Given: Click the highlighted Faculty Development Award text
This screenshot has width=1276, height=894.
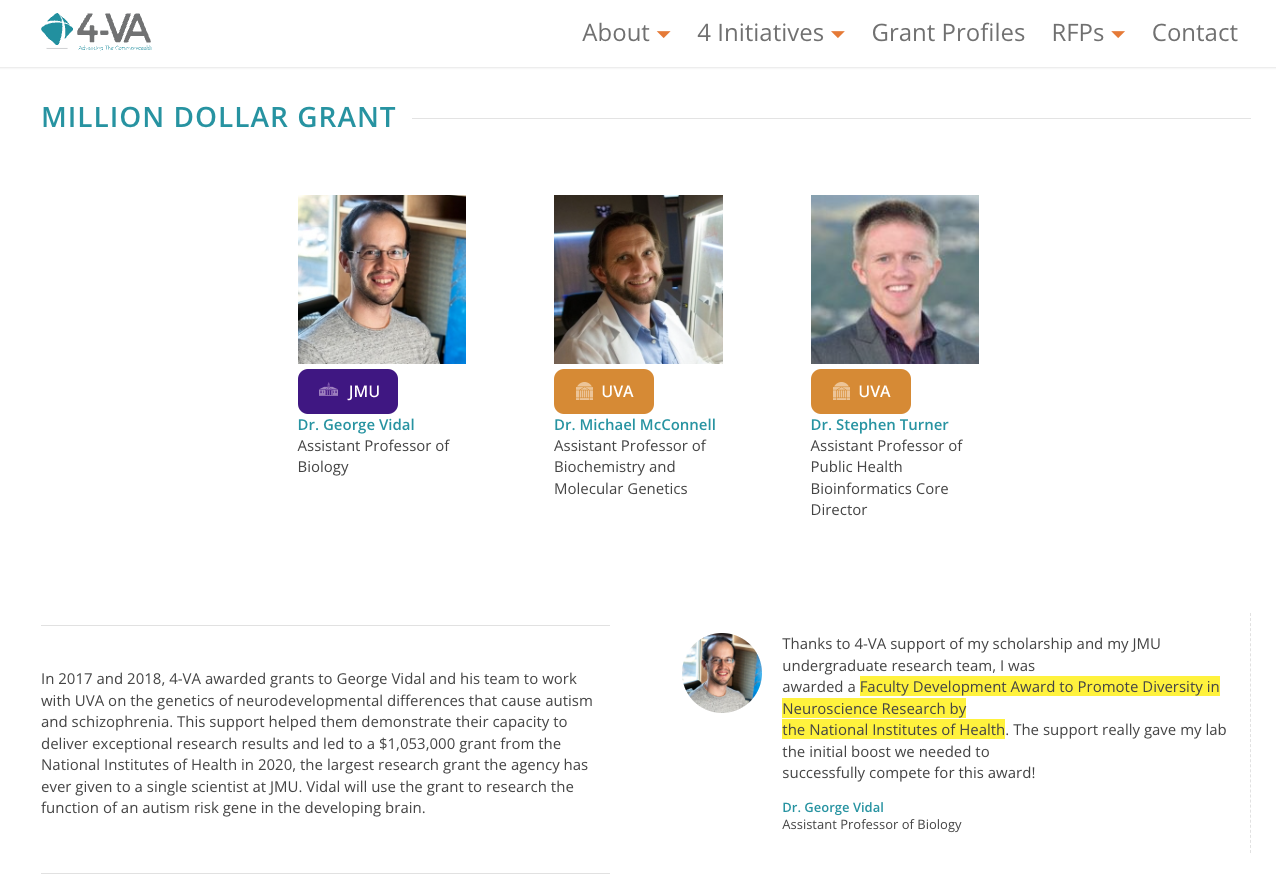Looking at the screenshot, I should [x=1001, y=708].
